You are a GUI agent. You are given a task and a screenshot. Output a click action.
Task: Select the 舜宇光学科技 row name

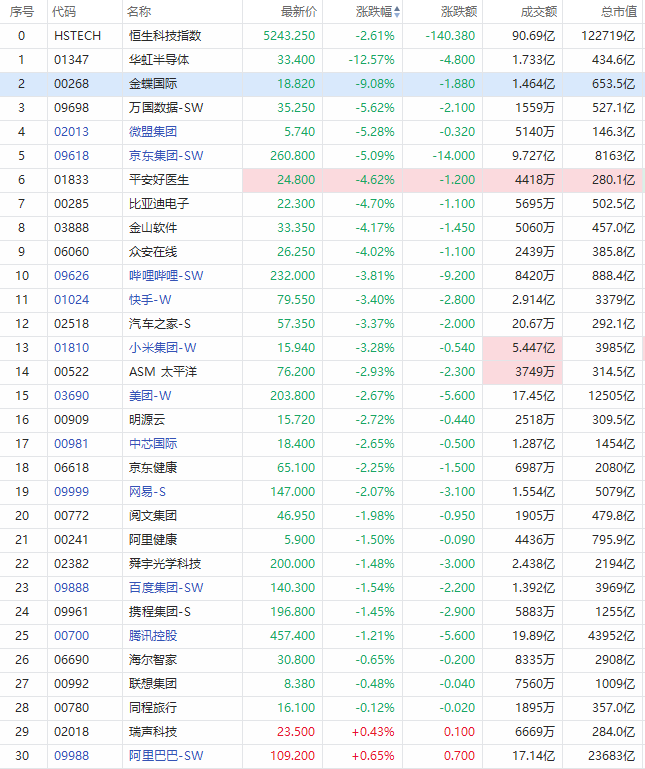pyautogui.click(x=165, y=564)
